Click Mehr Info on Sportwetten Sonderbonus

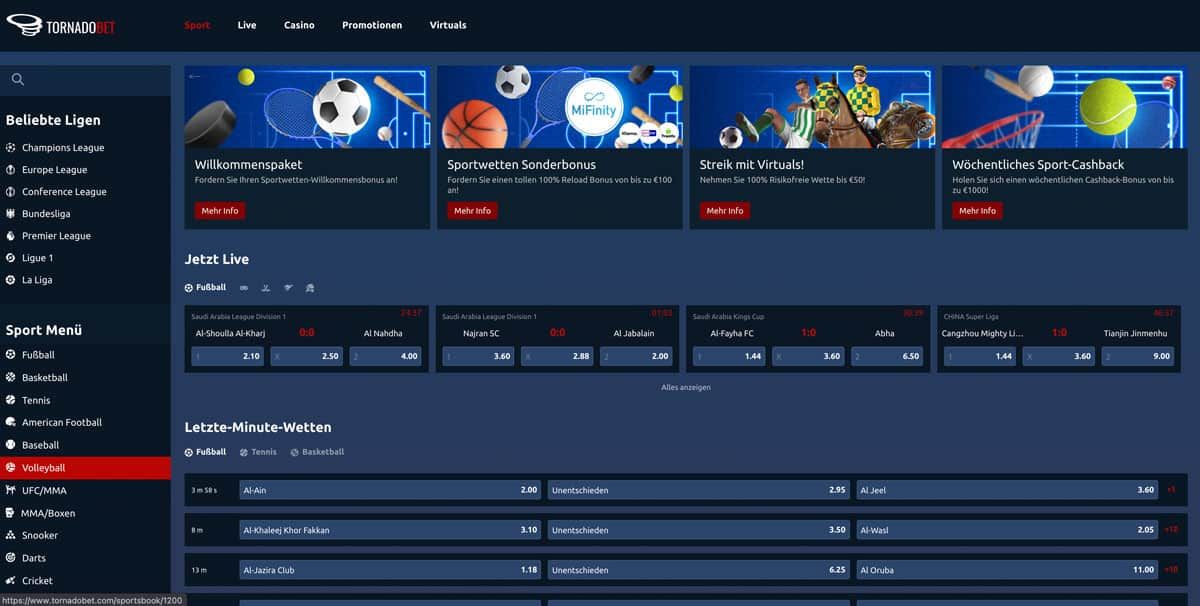(472, 211)
